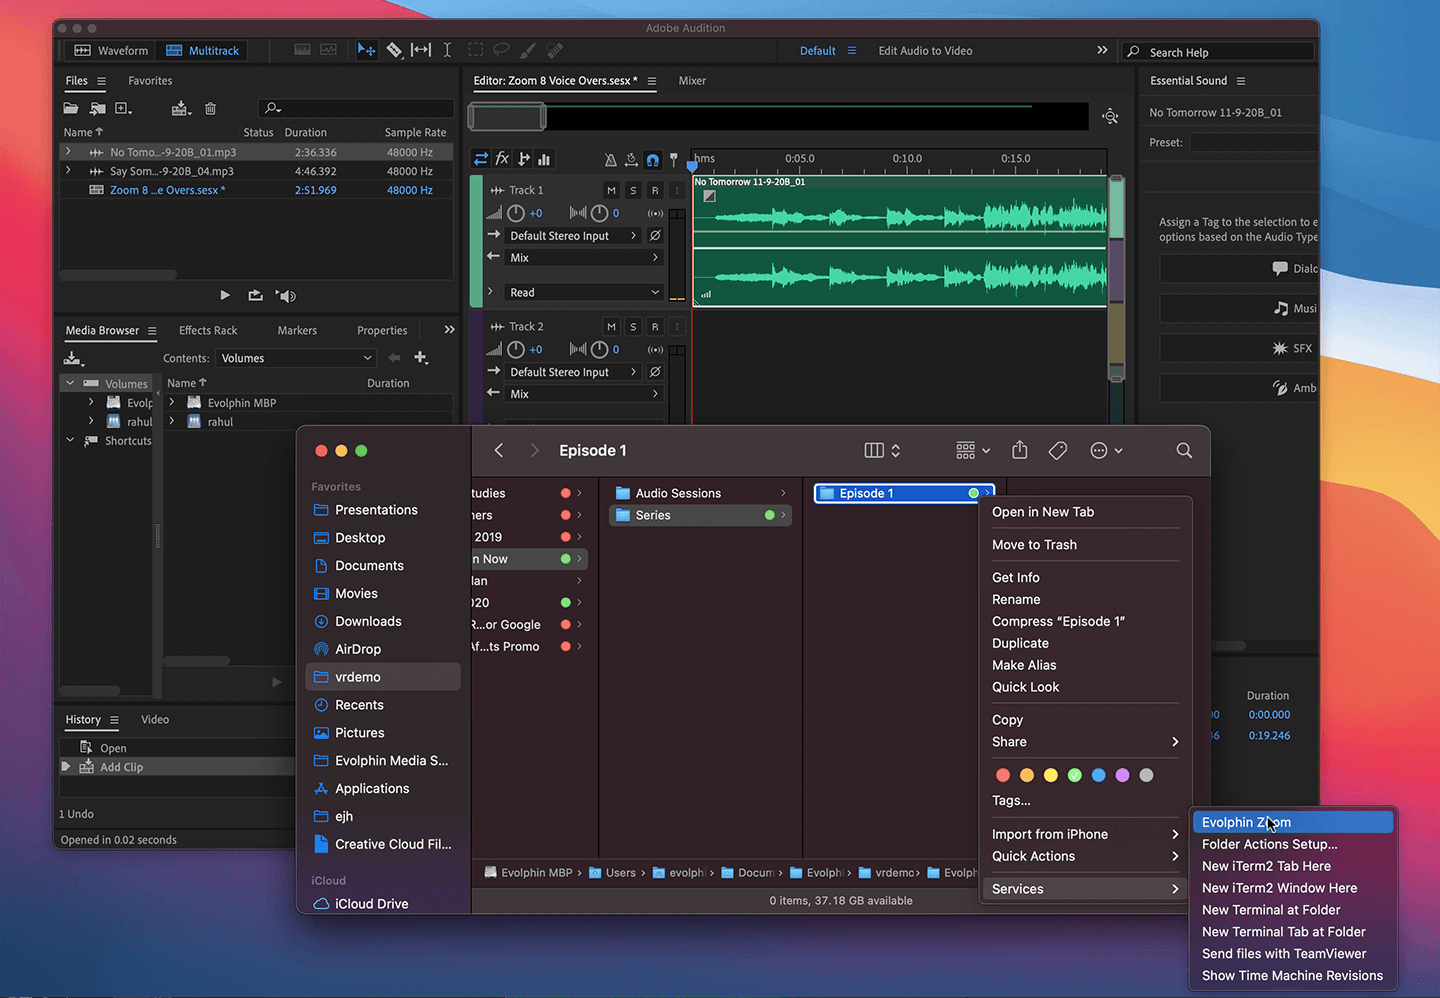Click the Finder tags icon
The height and width of the screenshot is (998, 1440).
pos(1058,451)
